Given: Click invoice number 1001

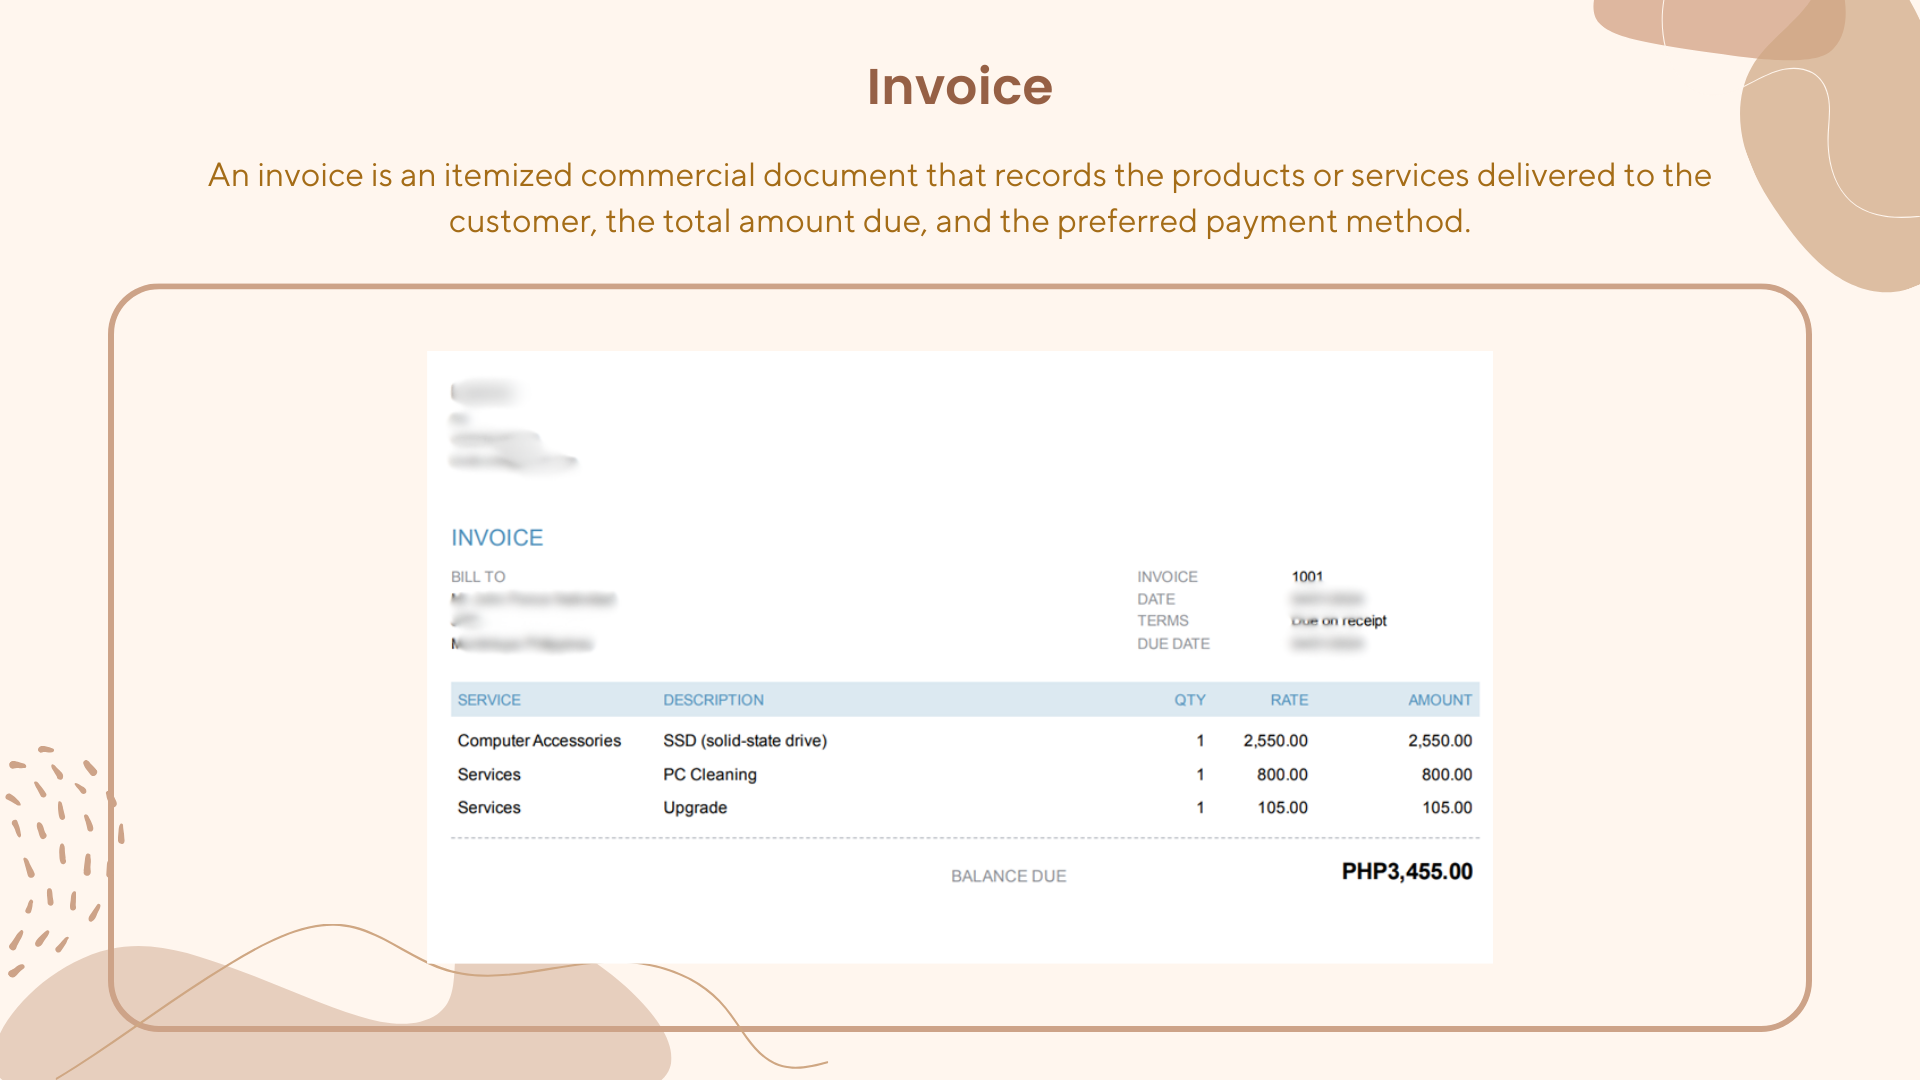Looking at the screenshot, I should 1307,577.
